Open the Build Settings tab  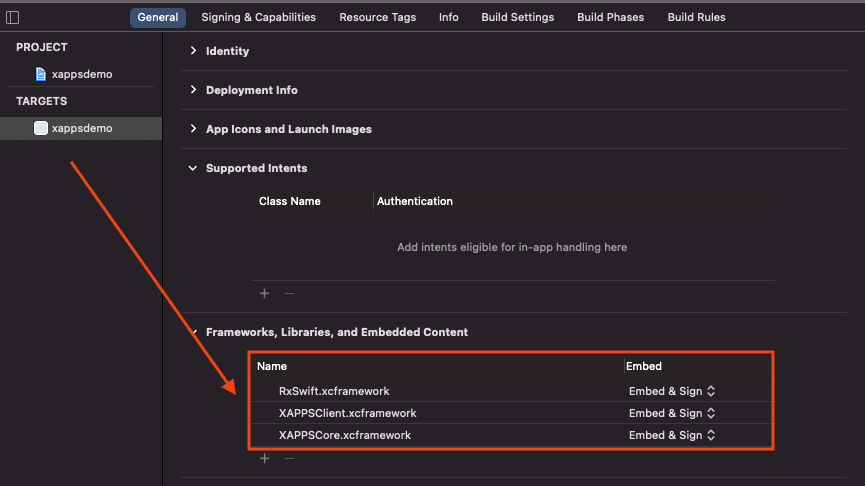click(x=517, y=17)
